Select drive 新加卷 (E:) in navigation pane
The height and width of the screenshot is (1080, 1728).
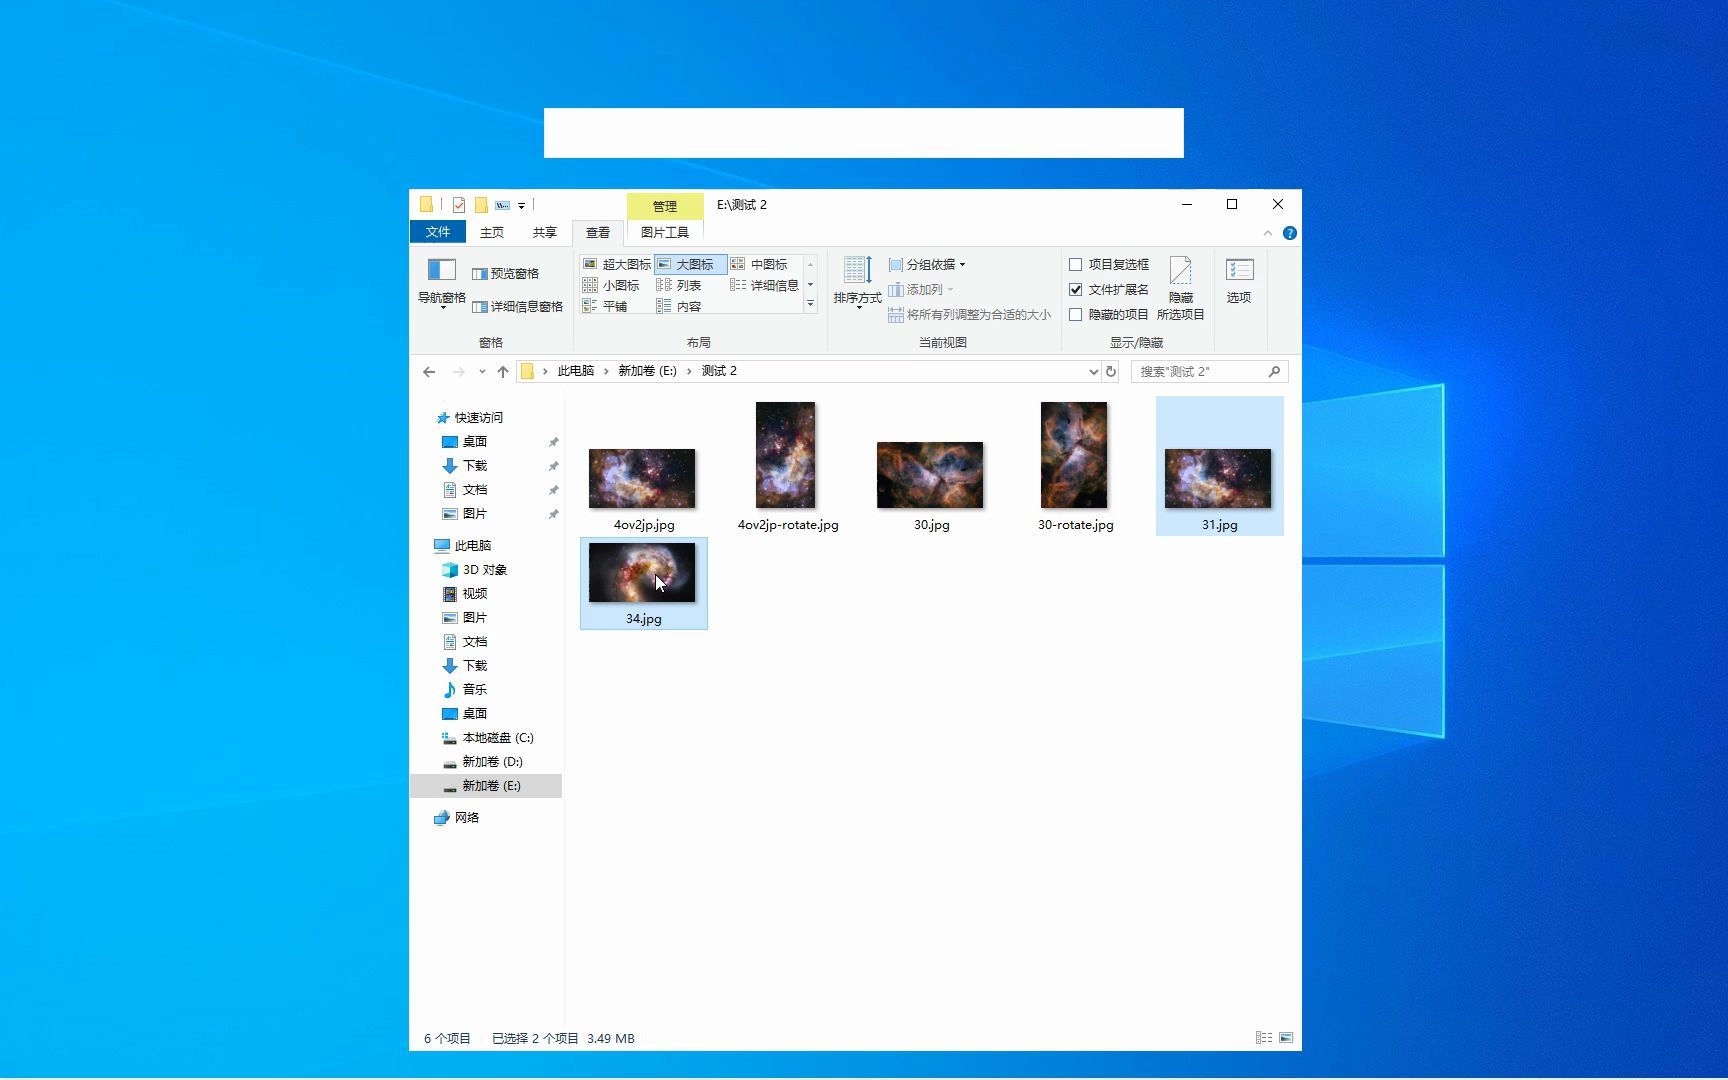coord(486,786)
